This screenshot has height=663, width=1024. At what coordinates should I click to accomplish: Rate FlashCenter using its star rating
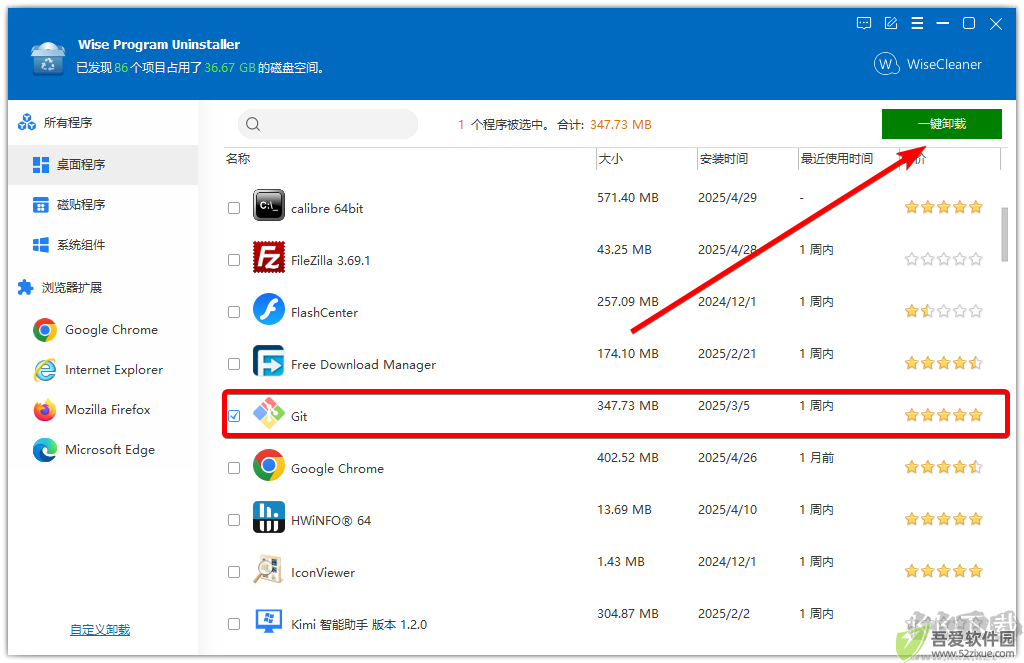943,312
